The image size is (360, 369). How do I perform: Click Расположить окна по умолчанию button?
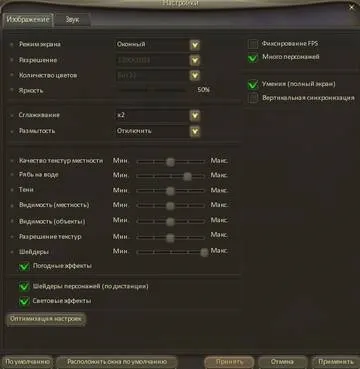[117, 362]
